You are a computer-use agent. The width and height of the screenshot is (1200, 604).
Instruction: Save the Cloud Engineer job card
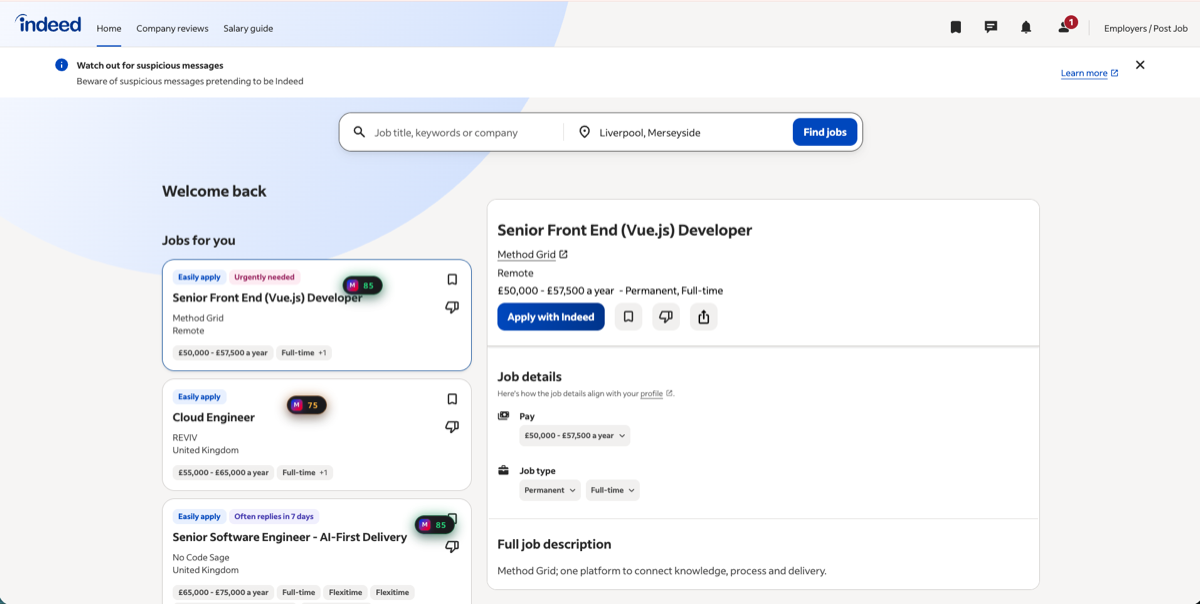[452, 399]
